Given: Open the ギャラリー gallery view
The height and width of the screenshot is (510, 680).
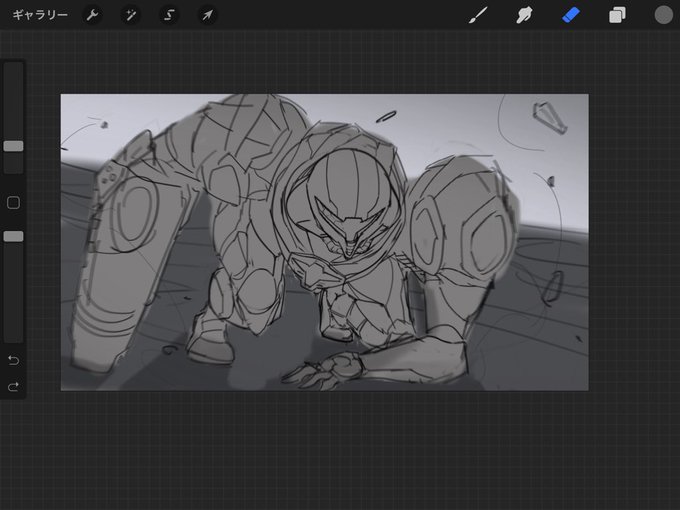Looking at the screenshot, I should (40, 15).
